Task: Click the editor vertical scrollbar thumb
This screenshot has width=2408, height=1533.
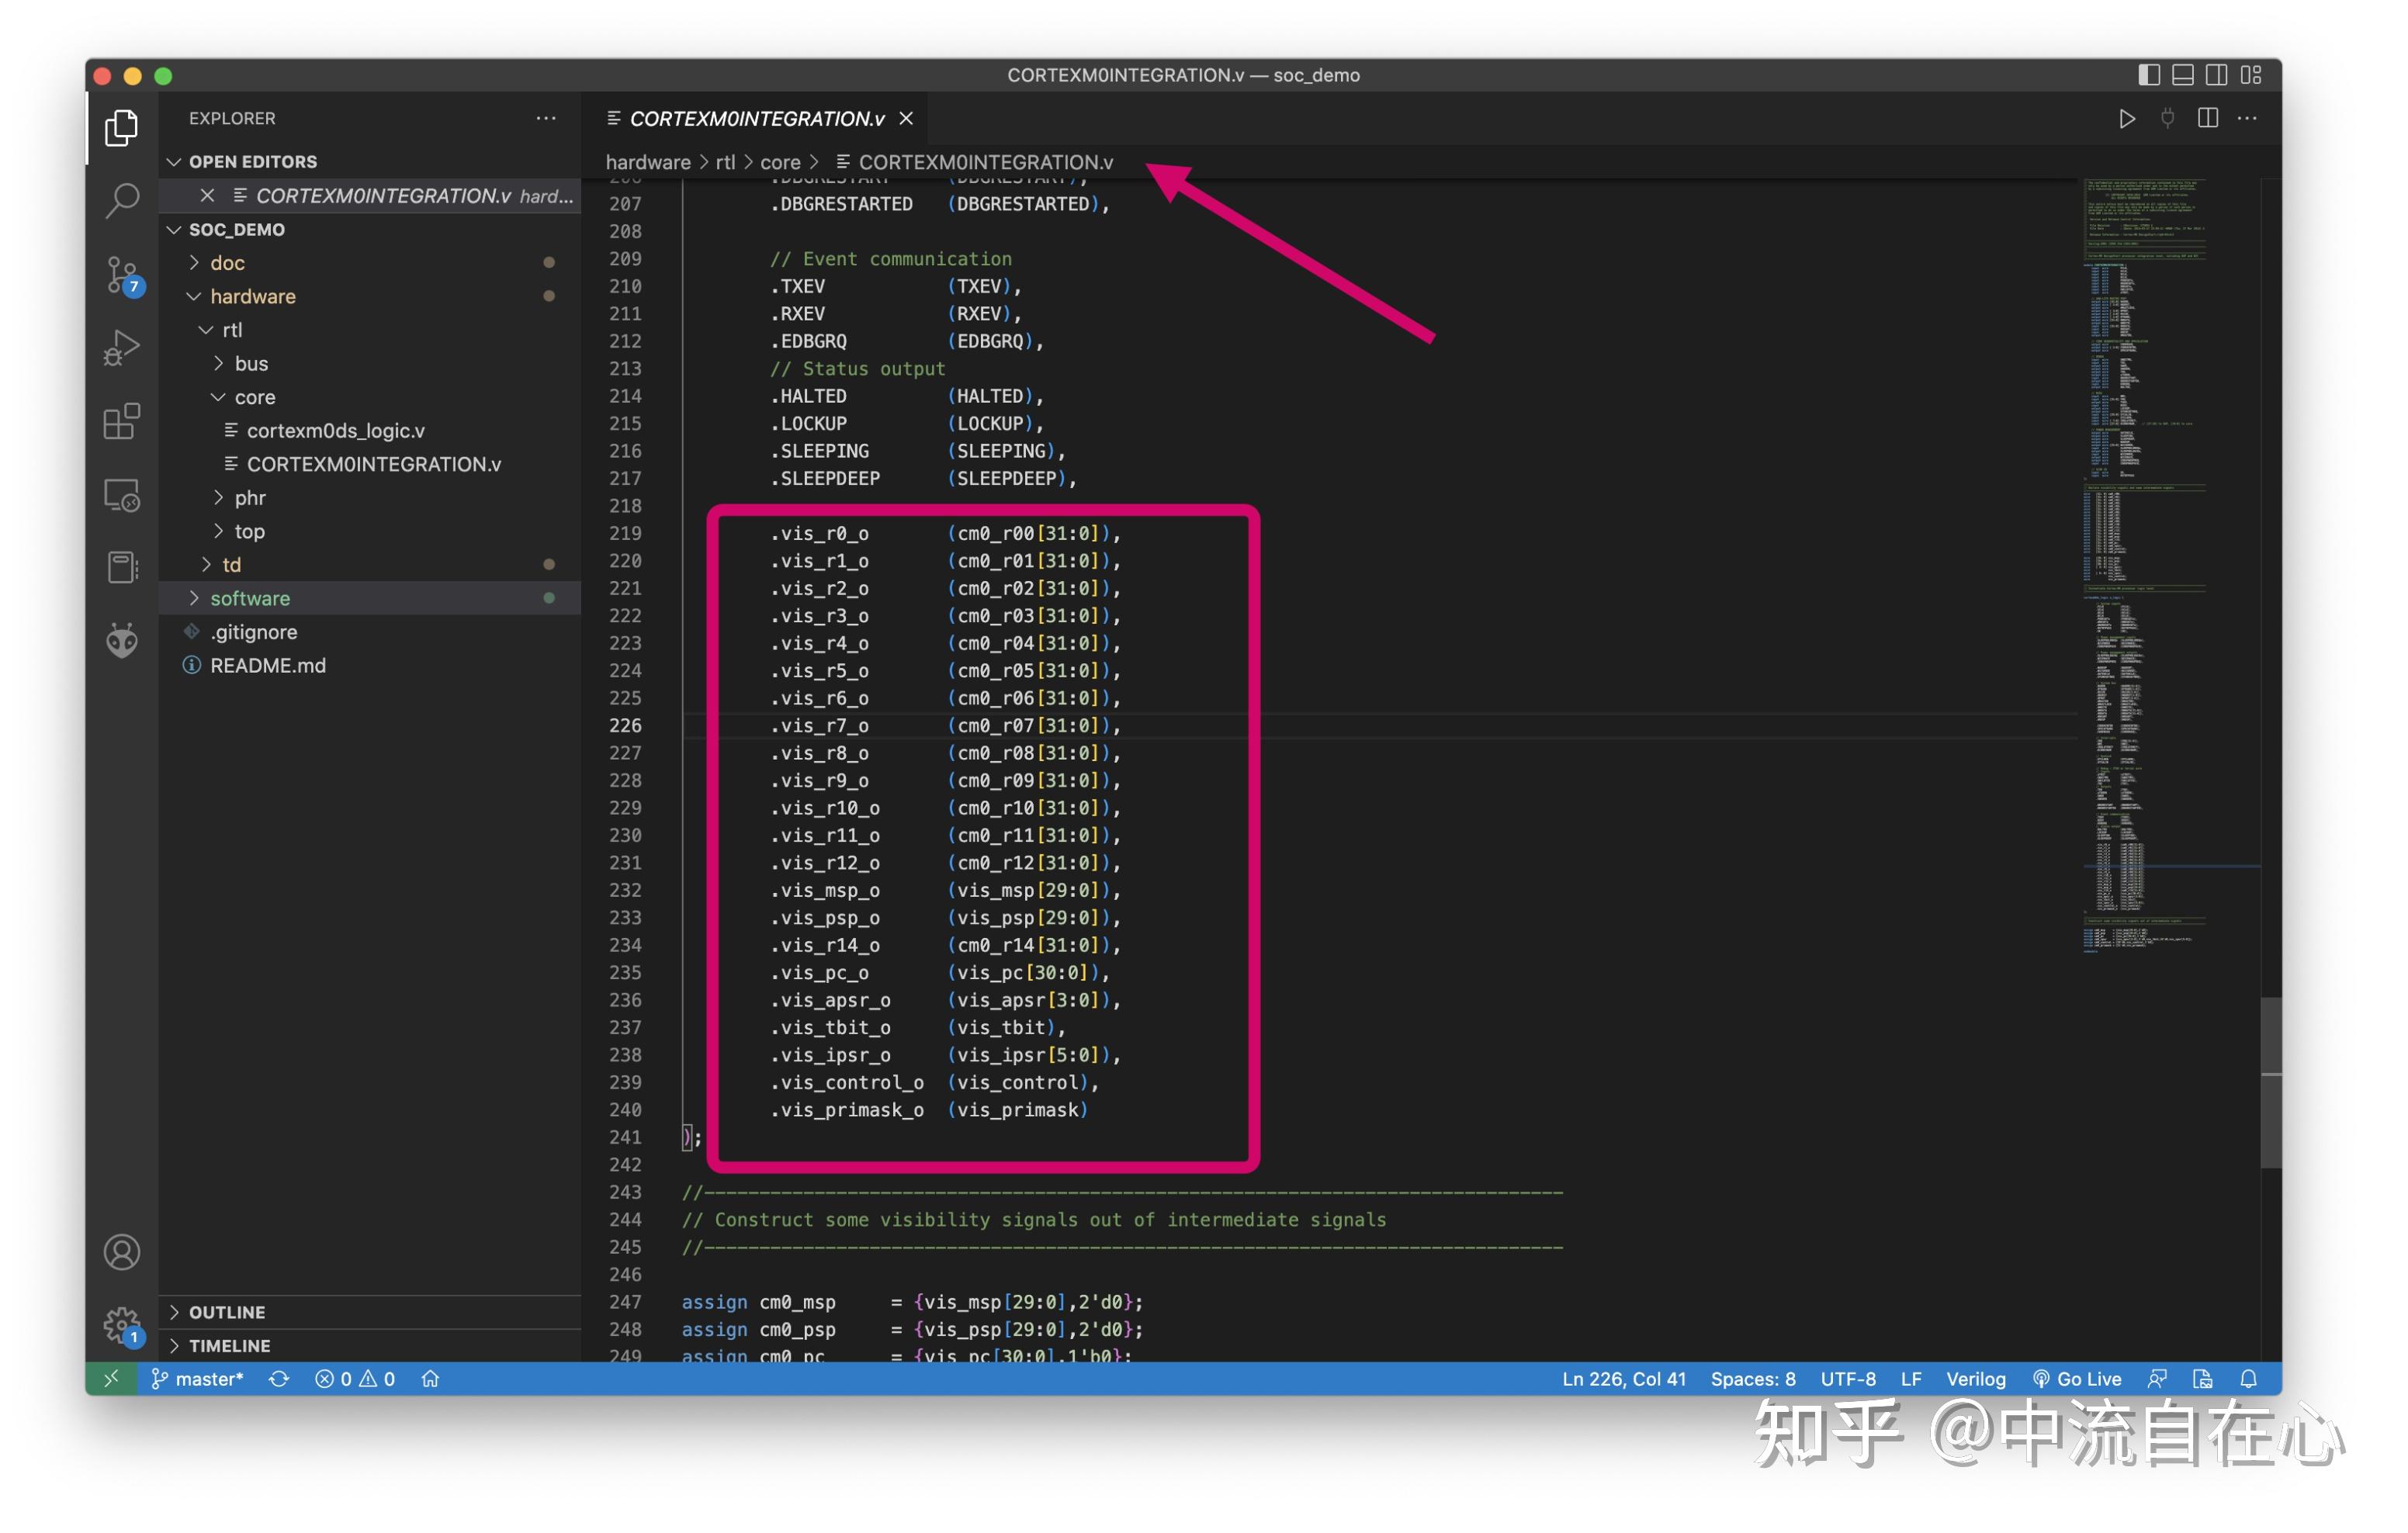Action: [2271, 1082]
